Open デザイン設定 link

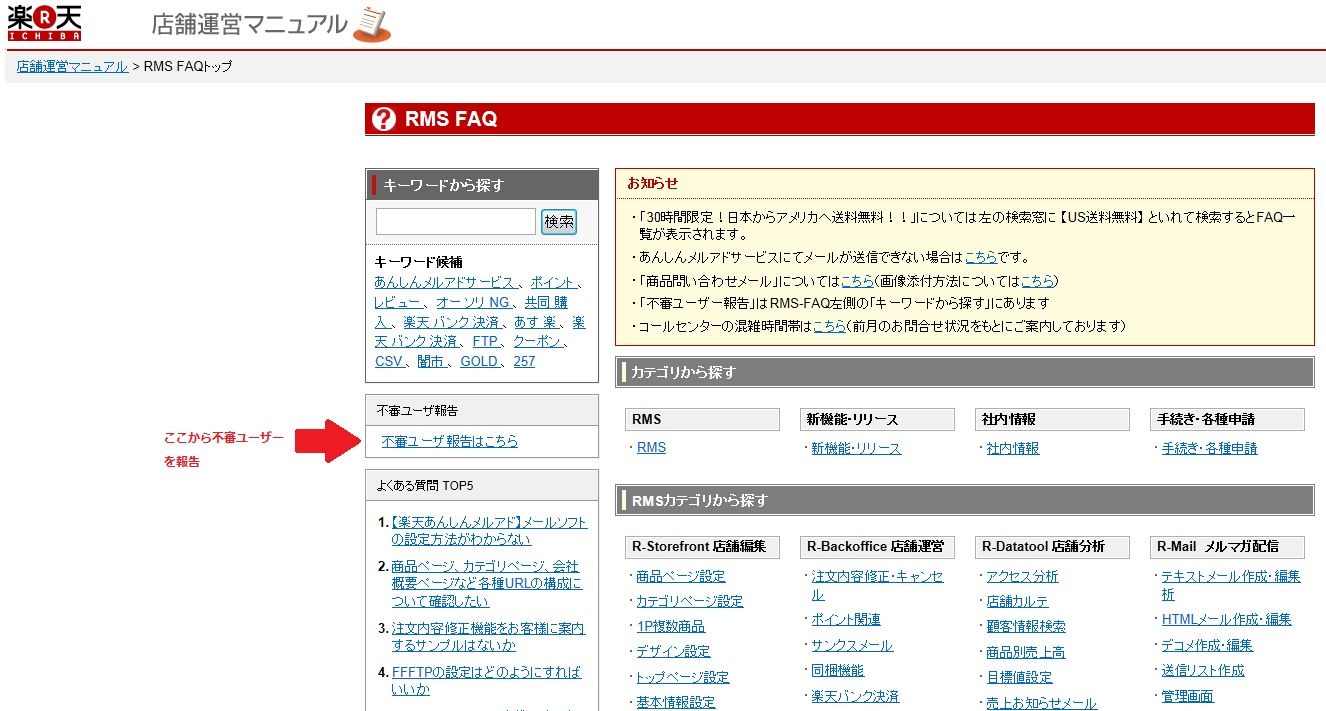(x=673, y=651)
